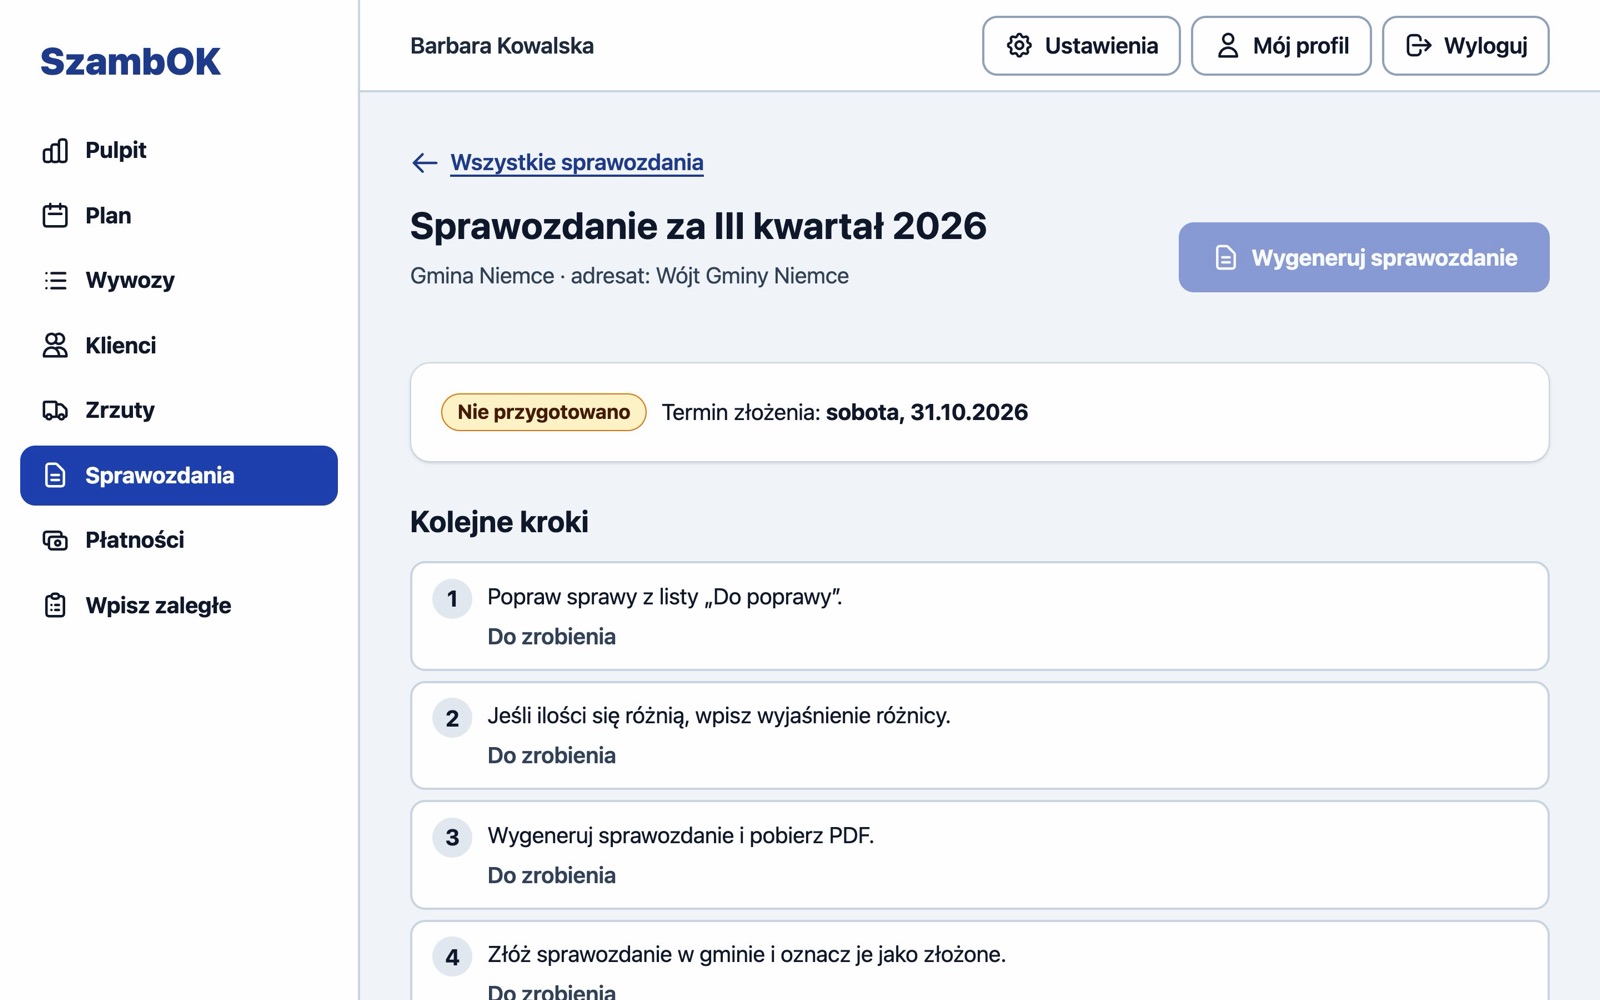Click text Złóż sprawozdanie w gminie
Viewport: 1600px width, 1000px height.
747,955
